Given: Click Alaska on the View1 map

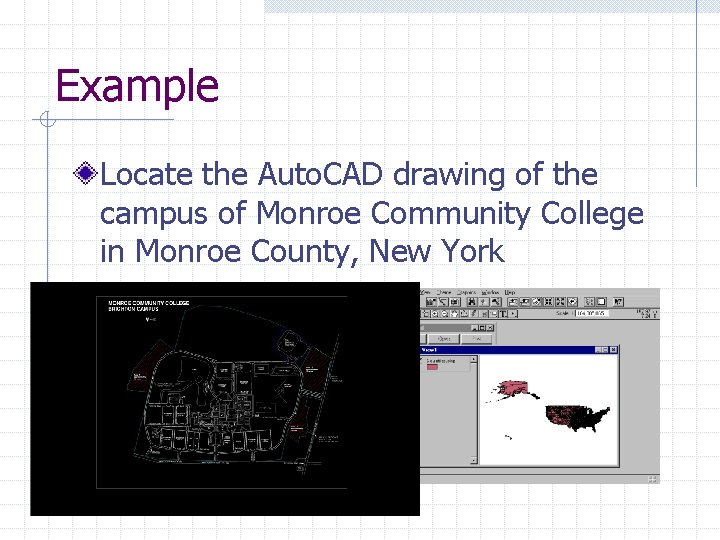Looking at the screenshot, I should [x=513, y=389].
